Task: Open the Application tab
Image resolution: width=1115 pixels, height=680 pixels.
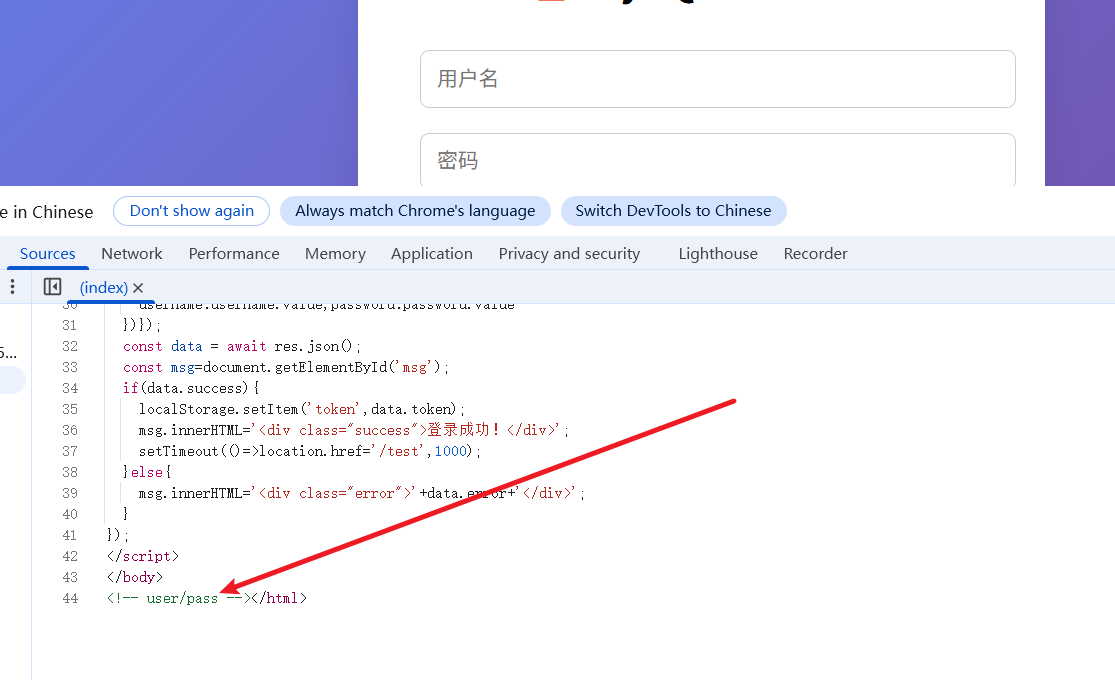Action: point(432,254)
